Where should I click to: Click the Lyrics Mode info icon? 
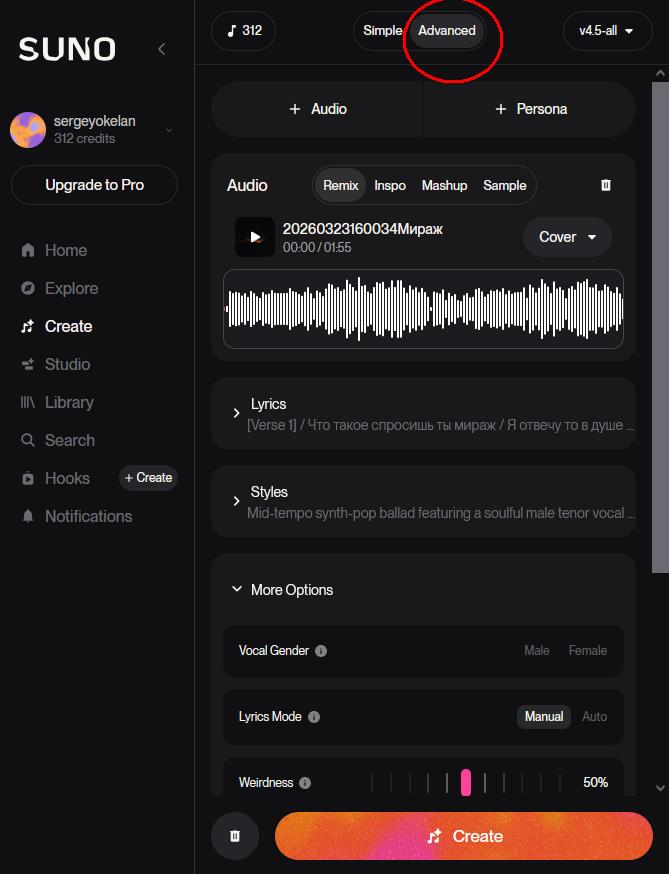click(314, 717)
